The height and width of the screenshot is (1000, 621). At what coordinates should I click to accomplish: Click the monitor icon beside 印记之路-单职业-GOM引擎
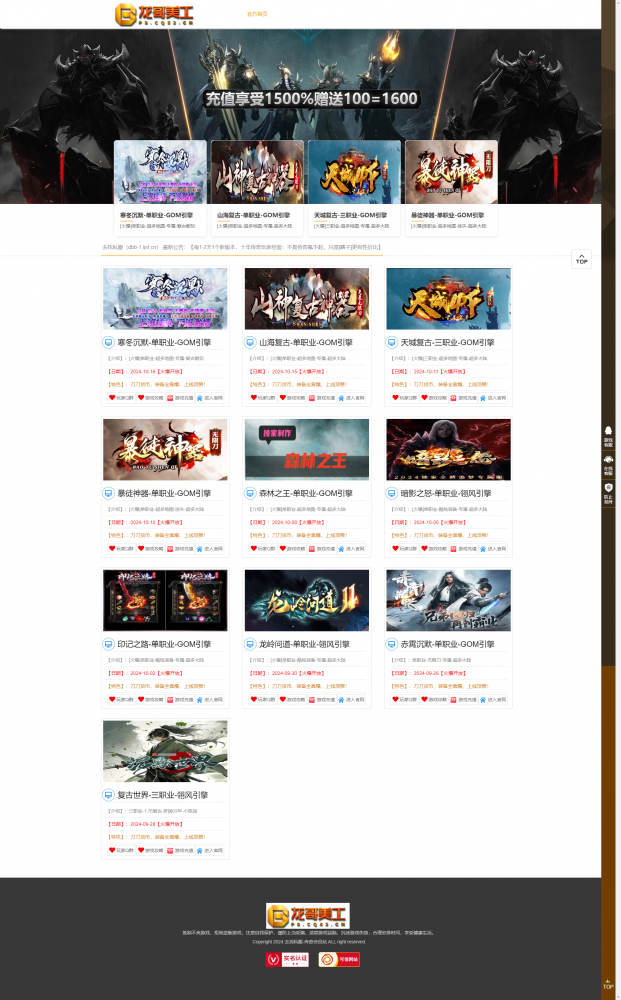pos(108,644)
